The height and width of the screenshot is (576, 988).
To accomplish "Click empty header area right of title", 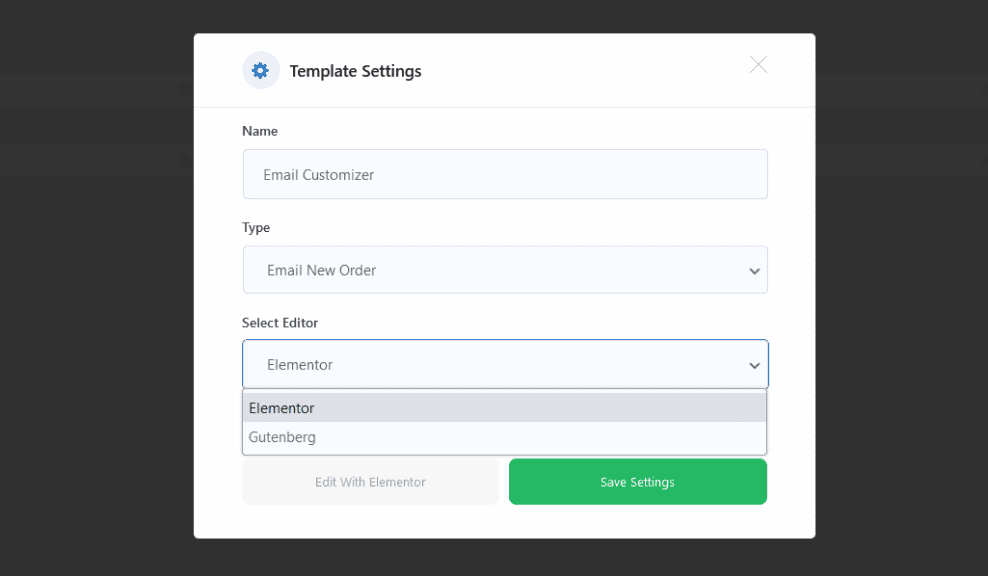I will (x=580, y=71).
